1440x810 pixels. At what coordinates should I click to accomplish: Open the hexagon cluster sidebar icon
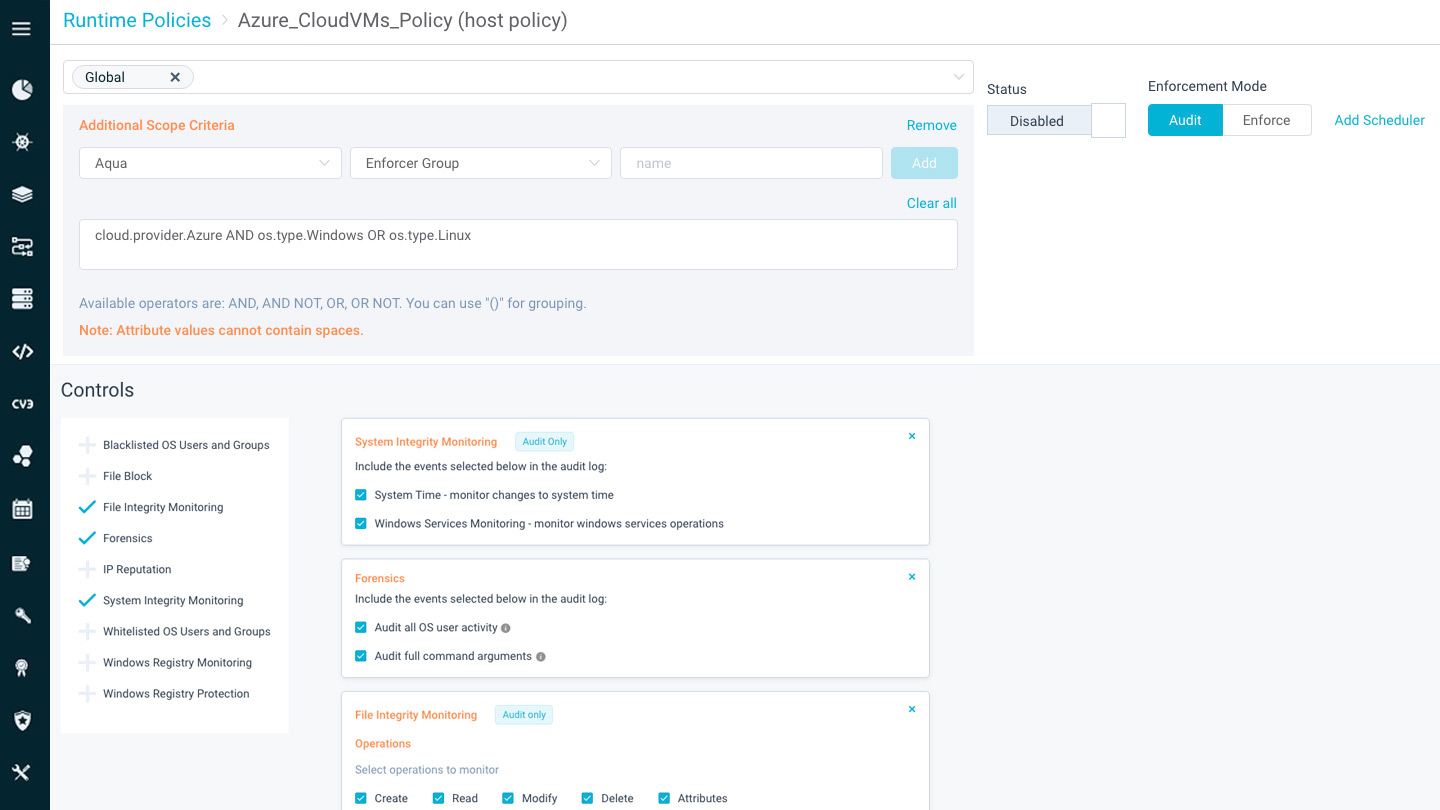point(22,456)
